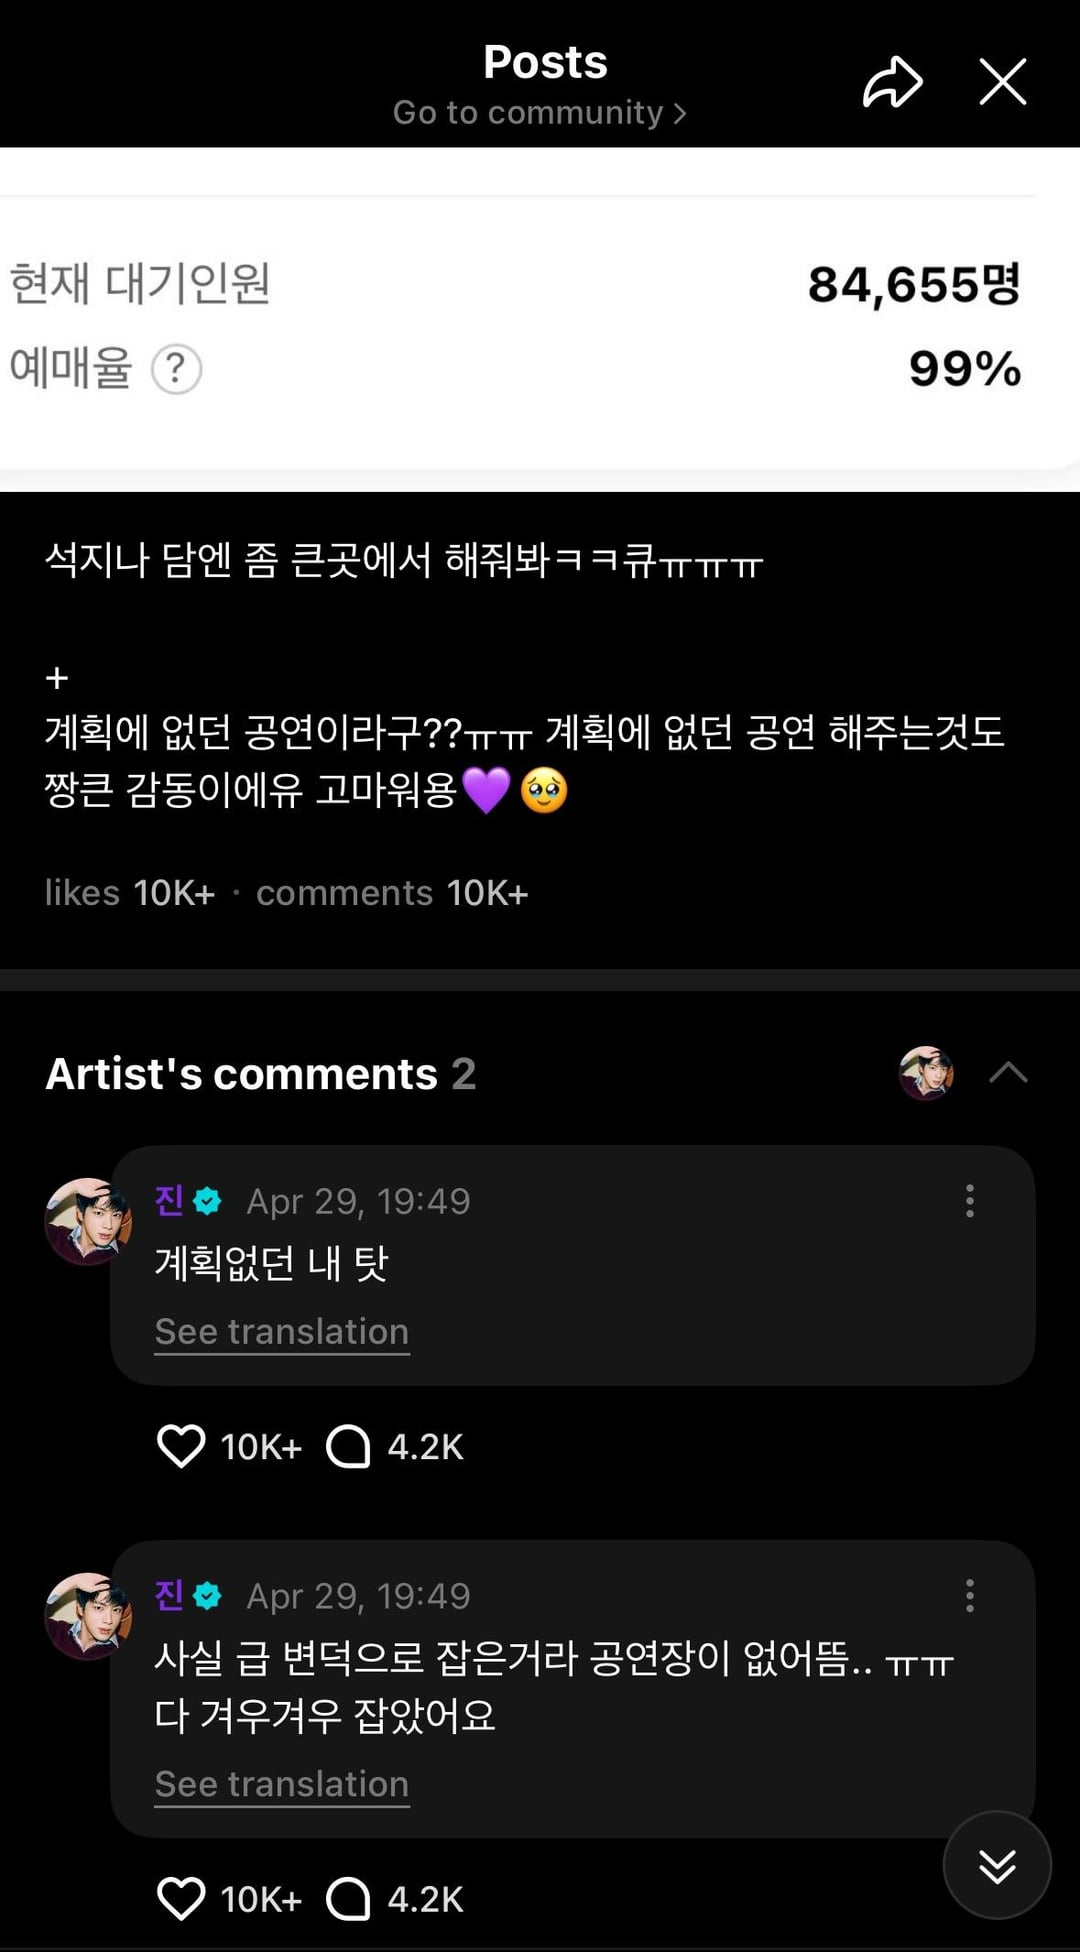The image size is (1080, 1952).
Task: See translation of second artist comment
Action: click(x=282, y=1784)
